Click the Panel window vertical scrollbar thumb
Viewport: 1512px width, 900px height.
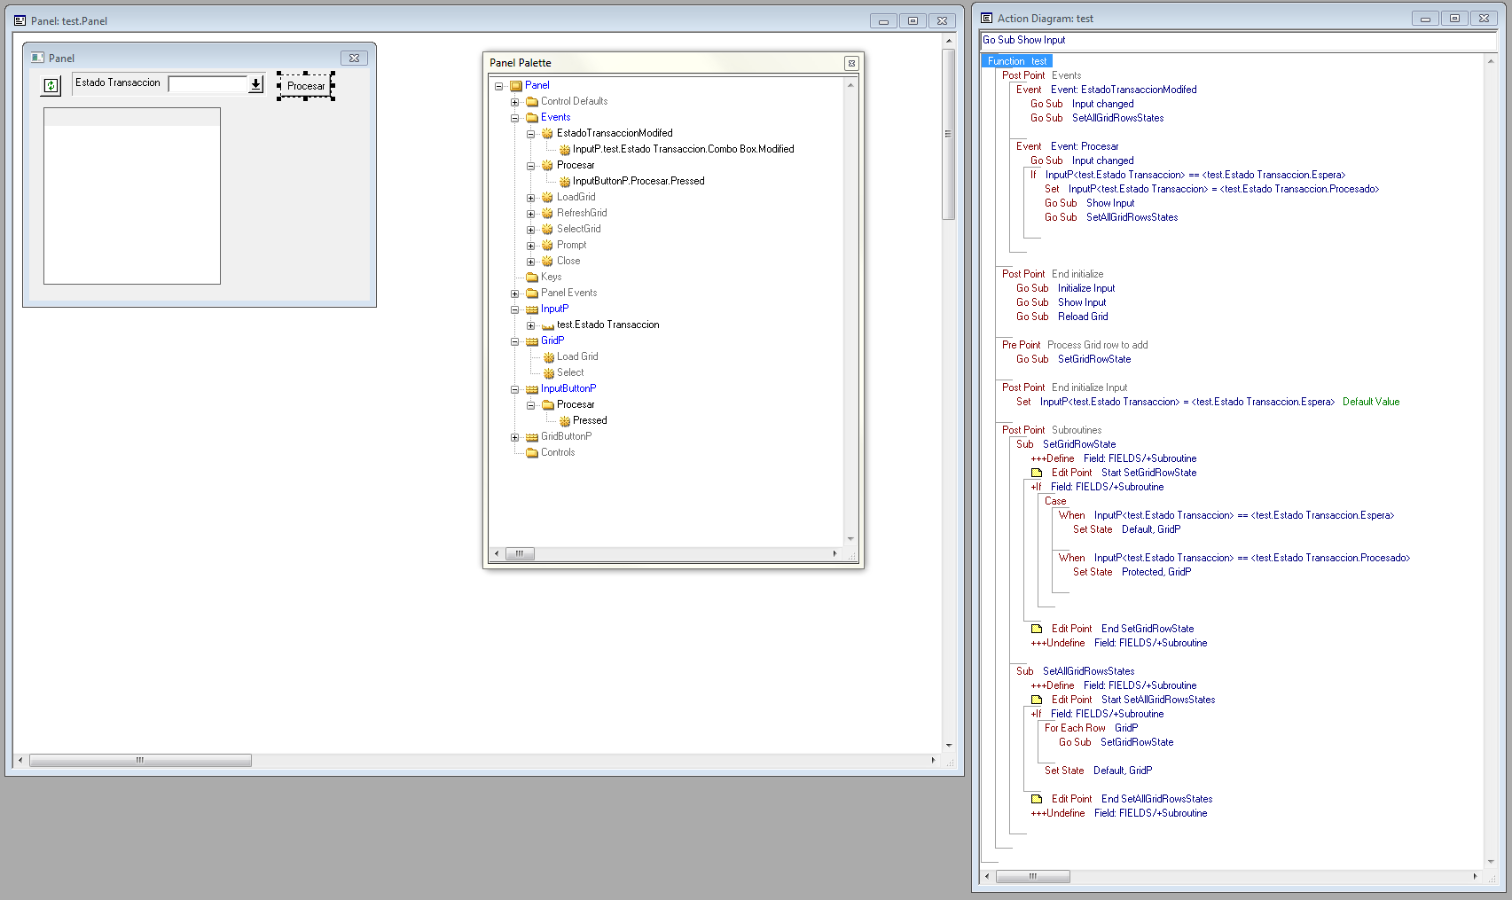949,134
